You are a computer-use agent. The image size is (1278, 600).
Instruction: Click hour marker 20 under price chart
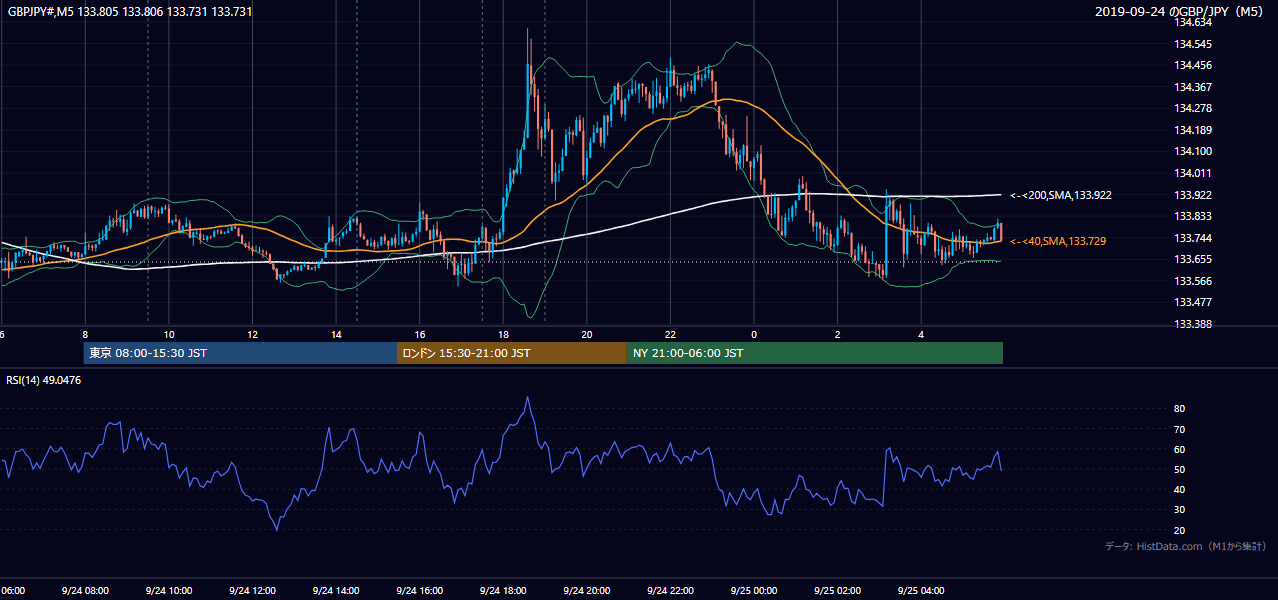587,335
